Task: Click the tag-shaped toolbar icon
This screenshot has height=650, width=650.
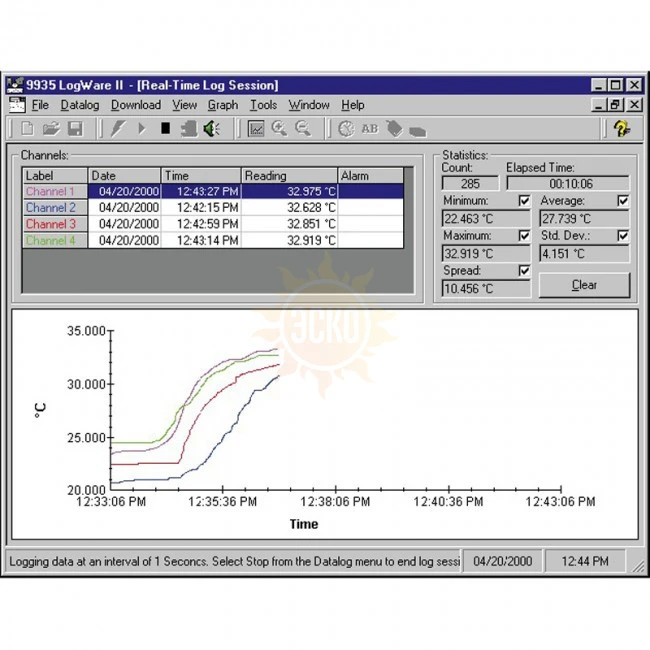Action: click(x=394, y=129)
